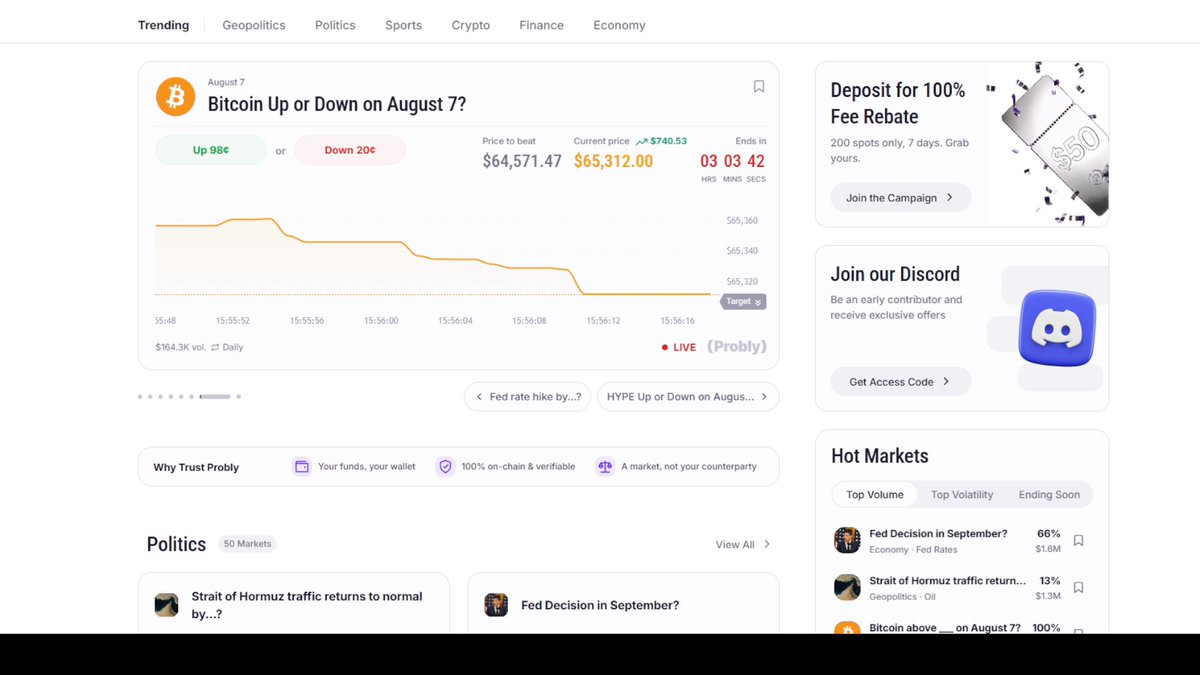The height and width of the screenshot is (675, 1200).
Task: Open Strait of Hormuz traffic hot market
Action: (947, 580)
